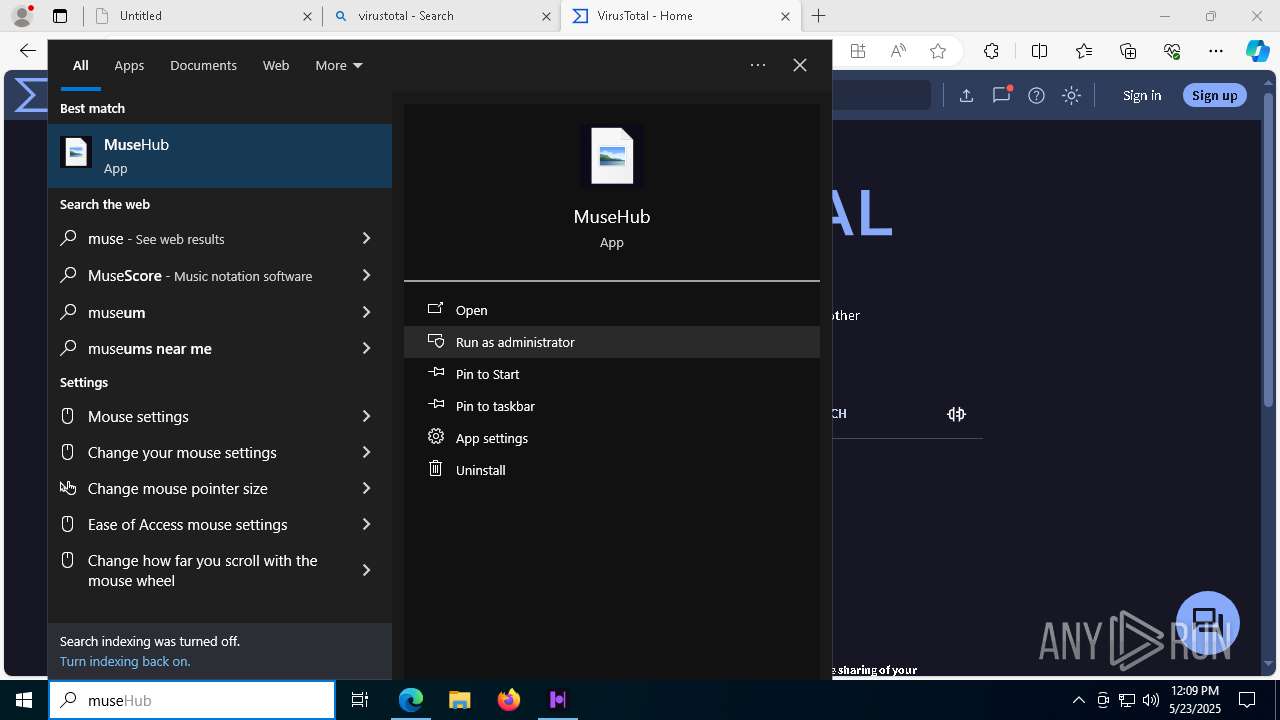Expand the More filter dropdown
1280x720 pixels.
(338, 65)
